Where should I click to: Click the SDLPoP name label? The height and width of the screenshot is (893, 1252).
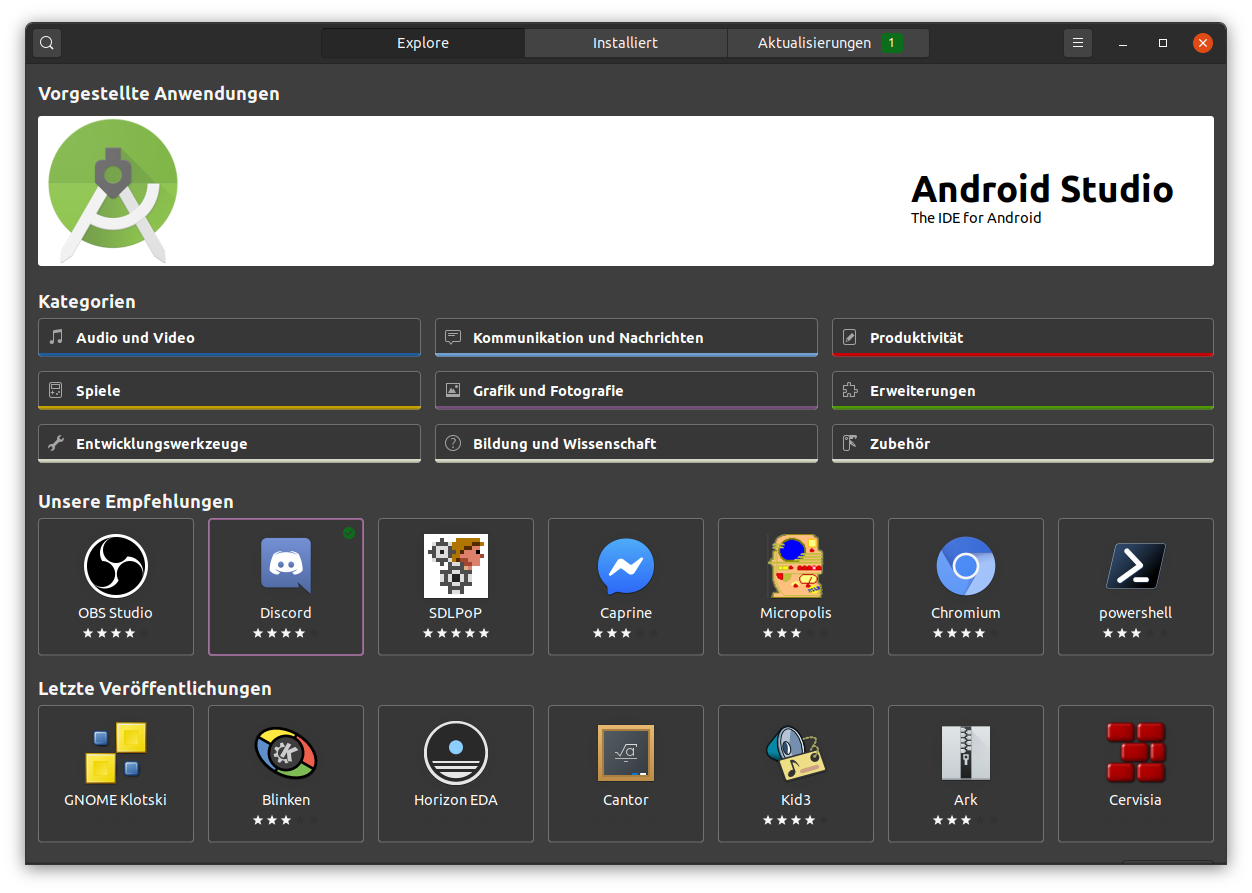coord(456,613)
